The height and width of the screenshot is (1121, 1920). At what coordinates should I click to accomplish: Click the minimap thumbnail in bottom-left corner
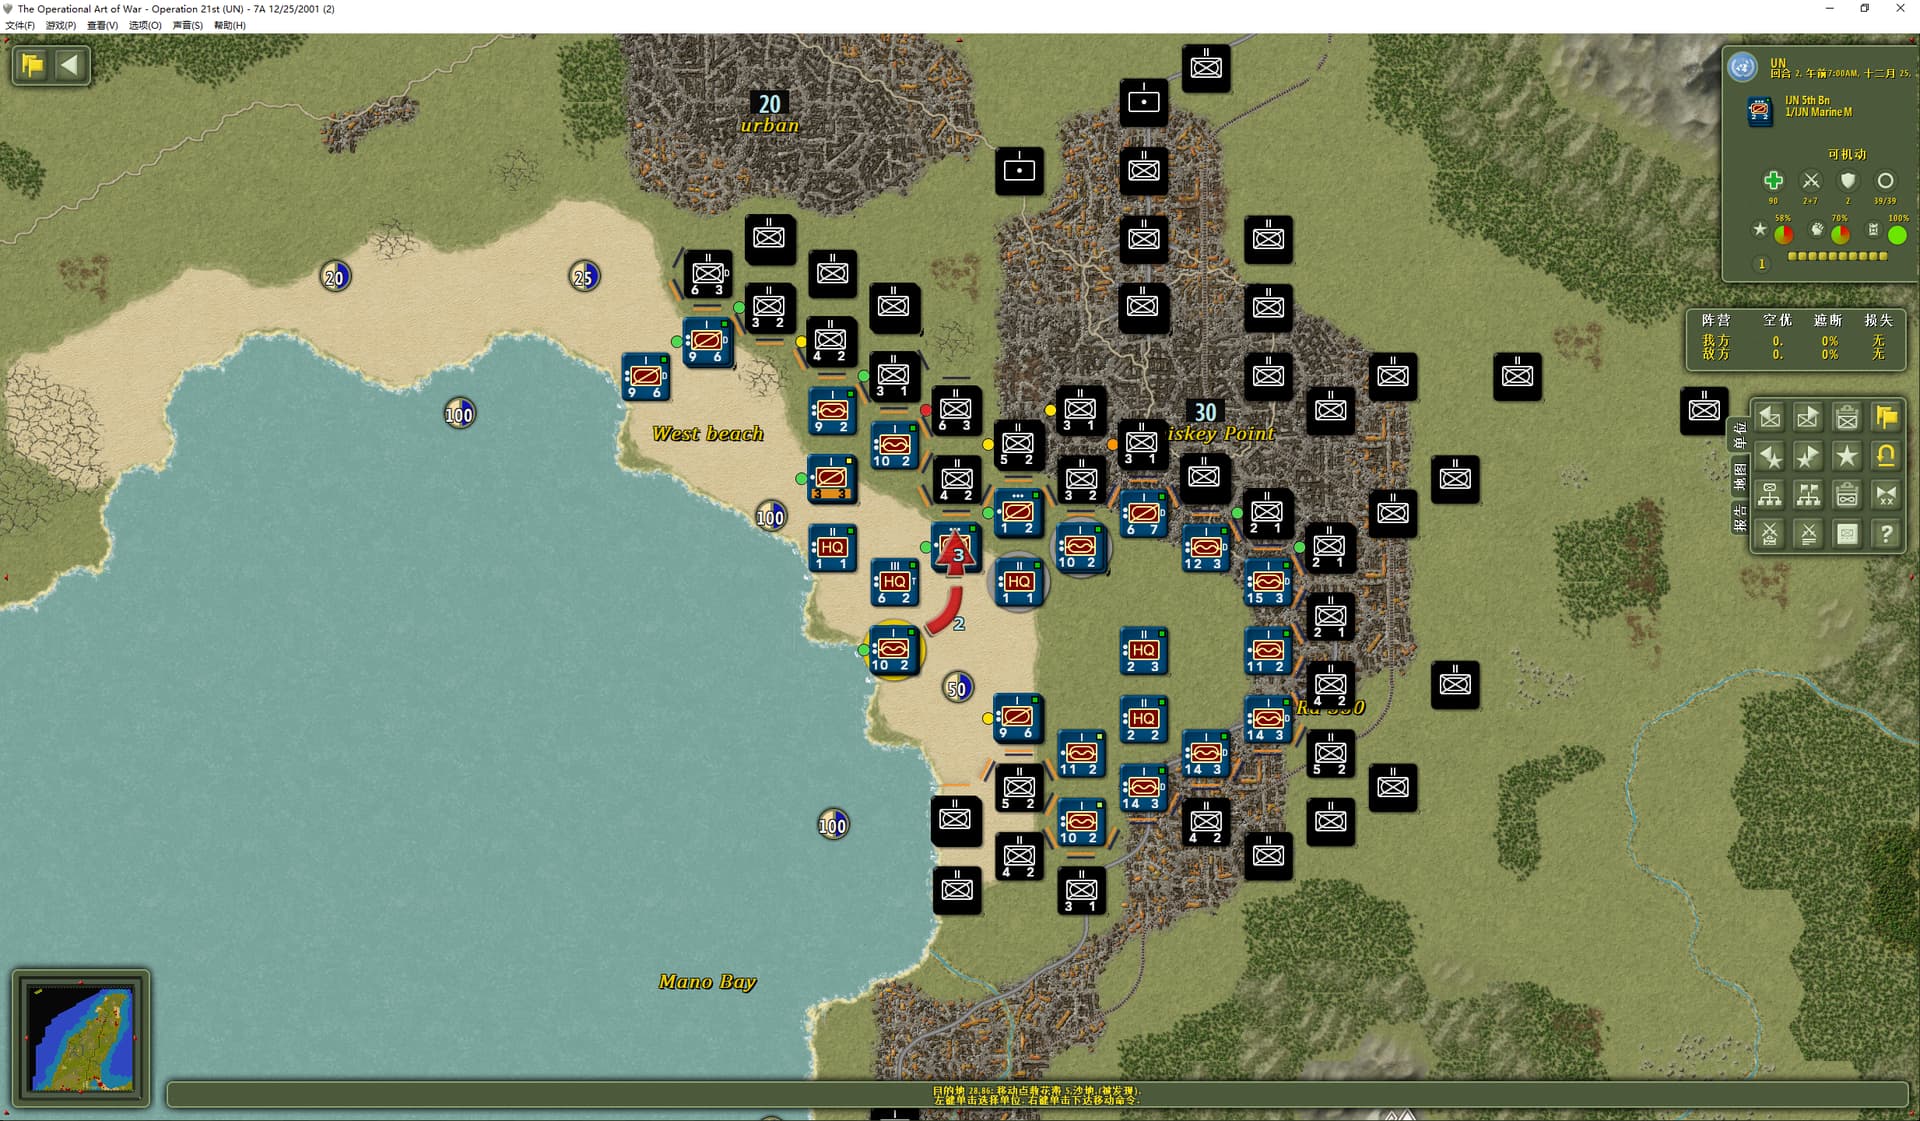80,1038
